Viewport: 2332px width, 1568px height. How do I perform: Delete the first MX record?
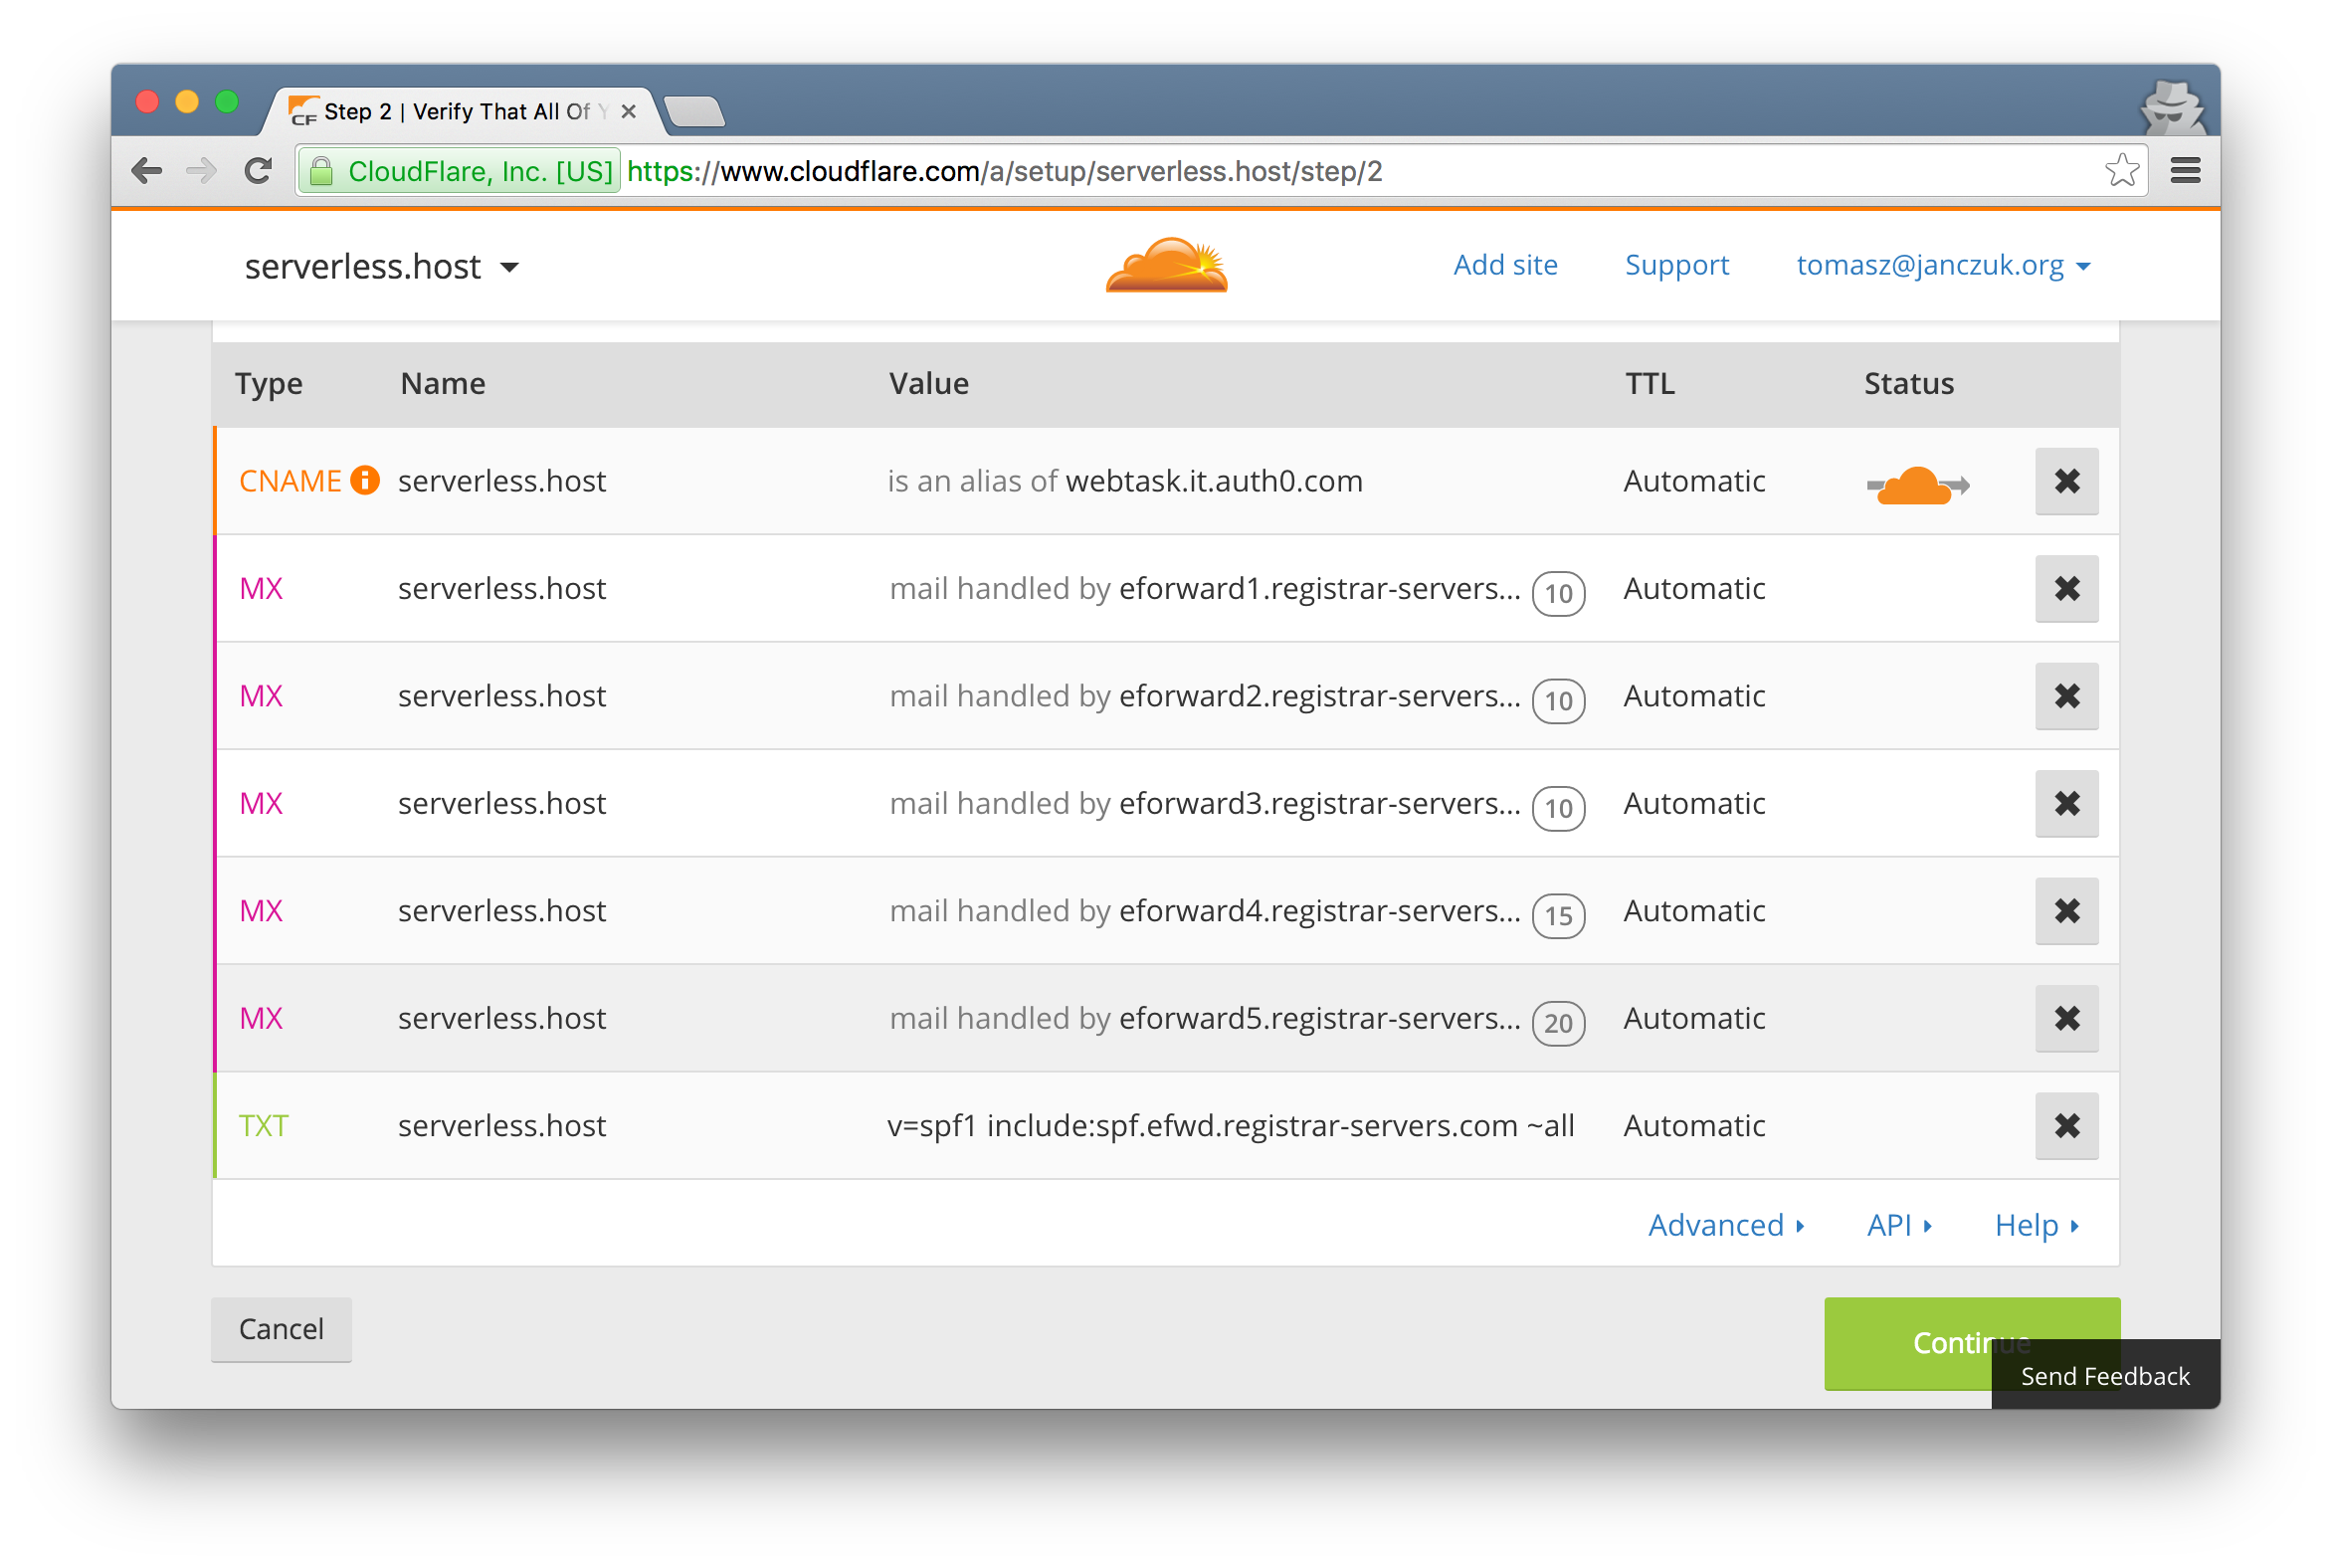pyautogui.click(x=2067, y=588)
